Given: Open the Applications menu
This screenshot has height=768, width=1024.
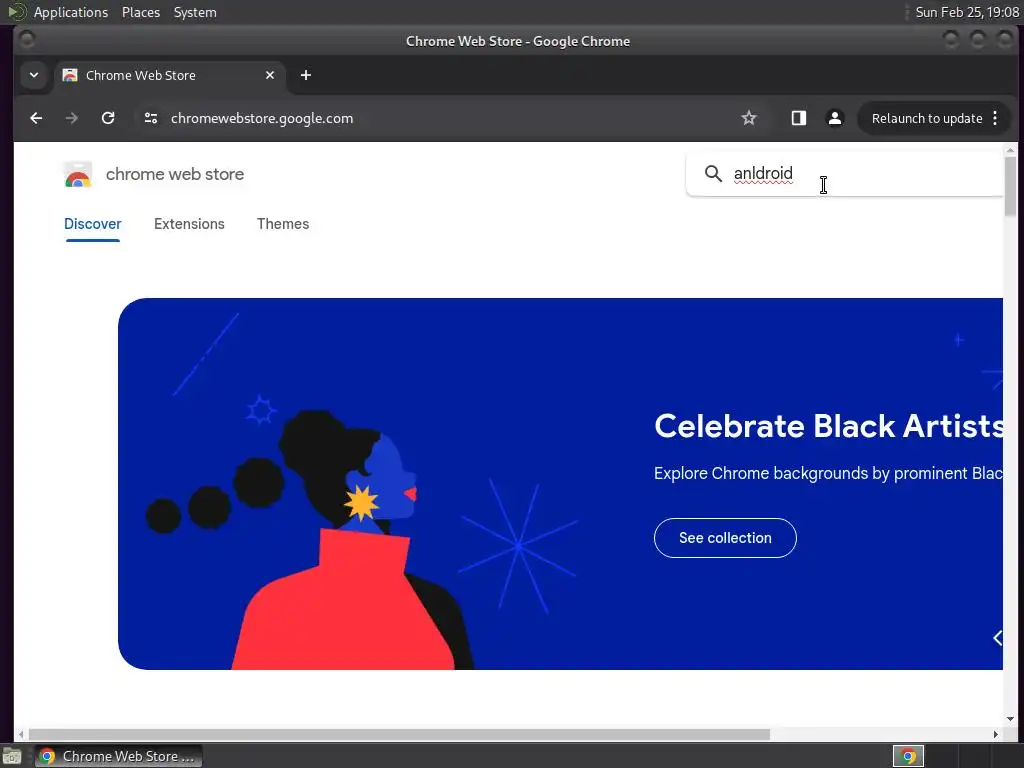Looking at the screenshot, I should (x=71, y=12).
